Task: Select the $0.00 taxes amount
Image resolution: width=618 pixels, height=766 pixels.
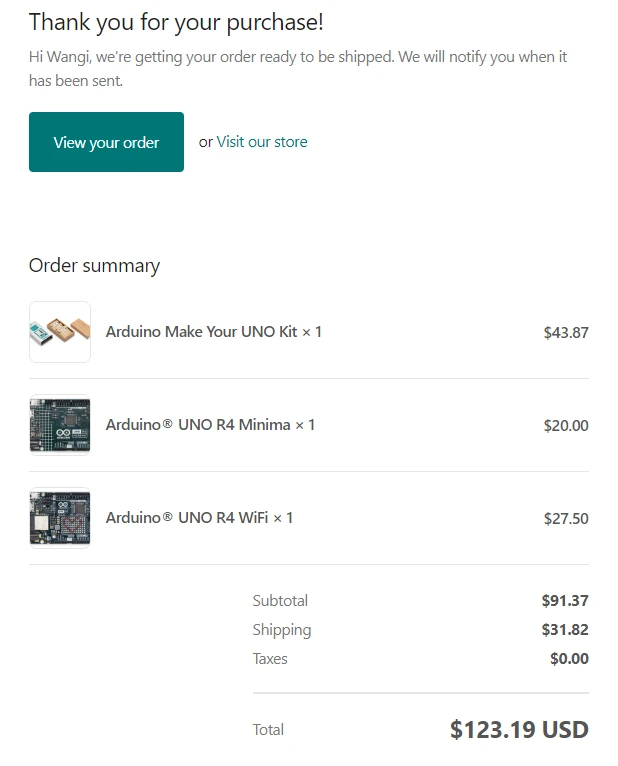Action: tap(569, 659)
